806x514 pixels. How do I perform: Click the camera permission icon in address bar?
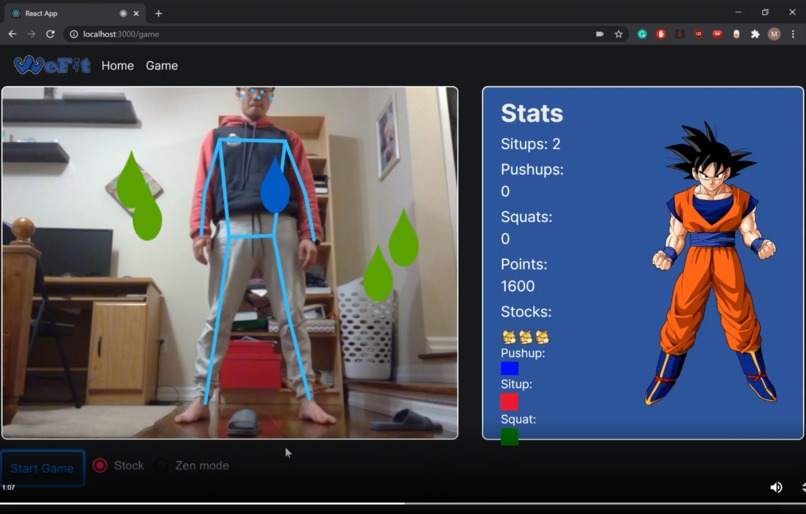pos(599,34)
